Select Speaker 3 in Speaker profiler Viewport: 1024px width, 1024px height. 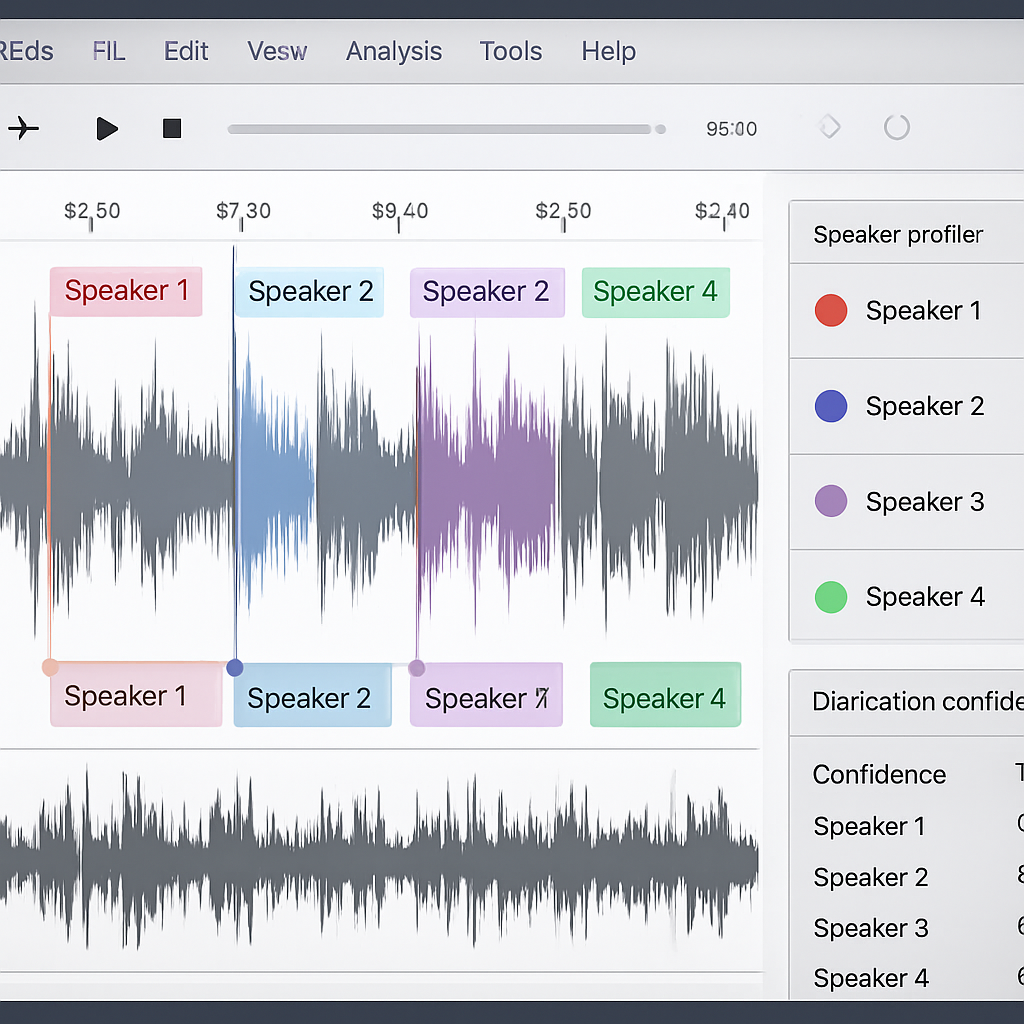pos(906,502)
